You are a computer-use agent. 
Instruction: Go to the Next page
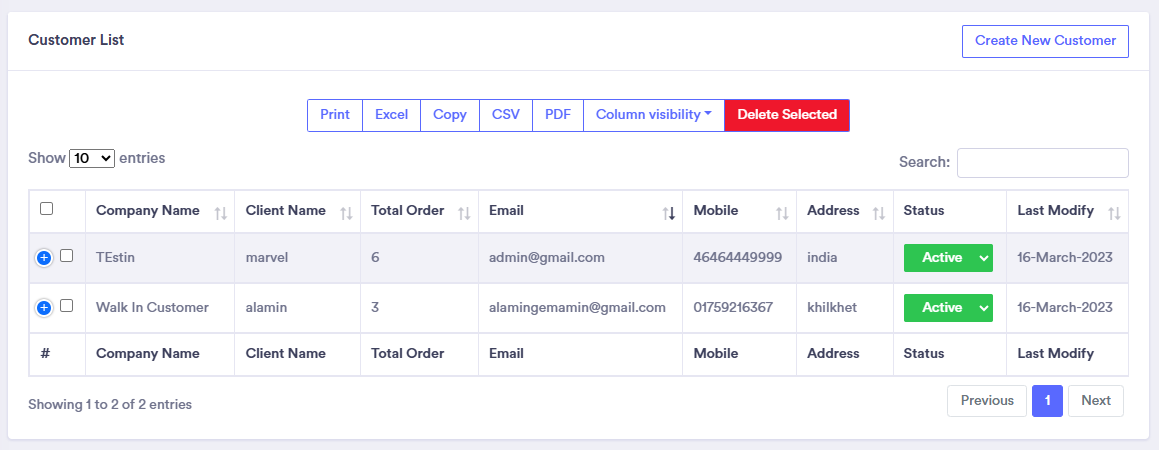1095,401
